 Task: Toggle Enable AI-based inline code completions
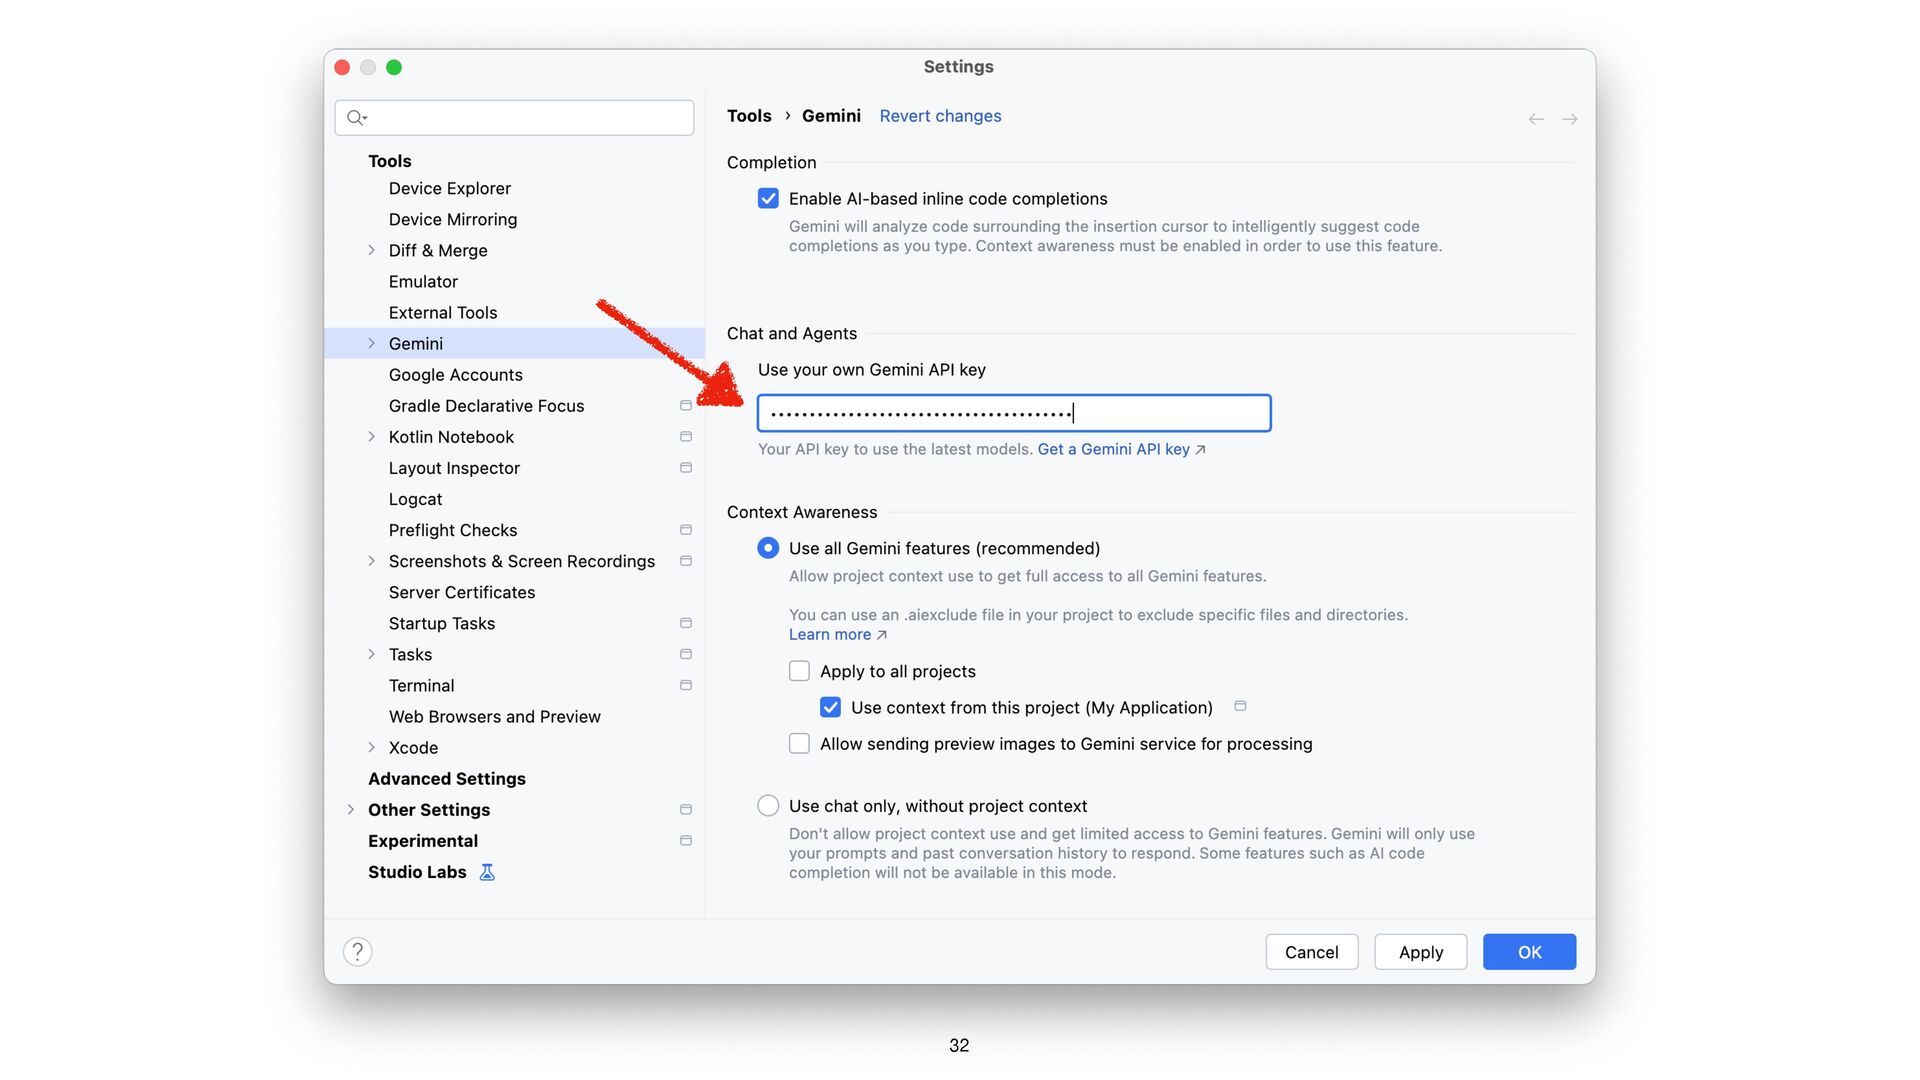click(768, 199)
